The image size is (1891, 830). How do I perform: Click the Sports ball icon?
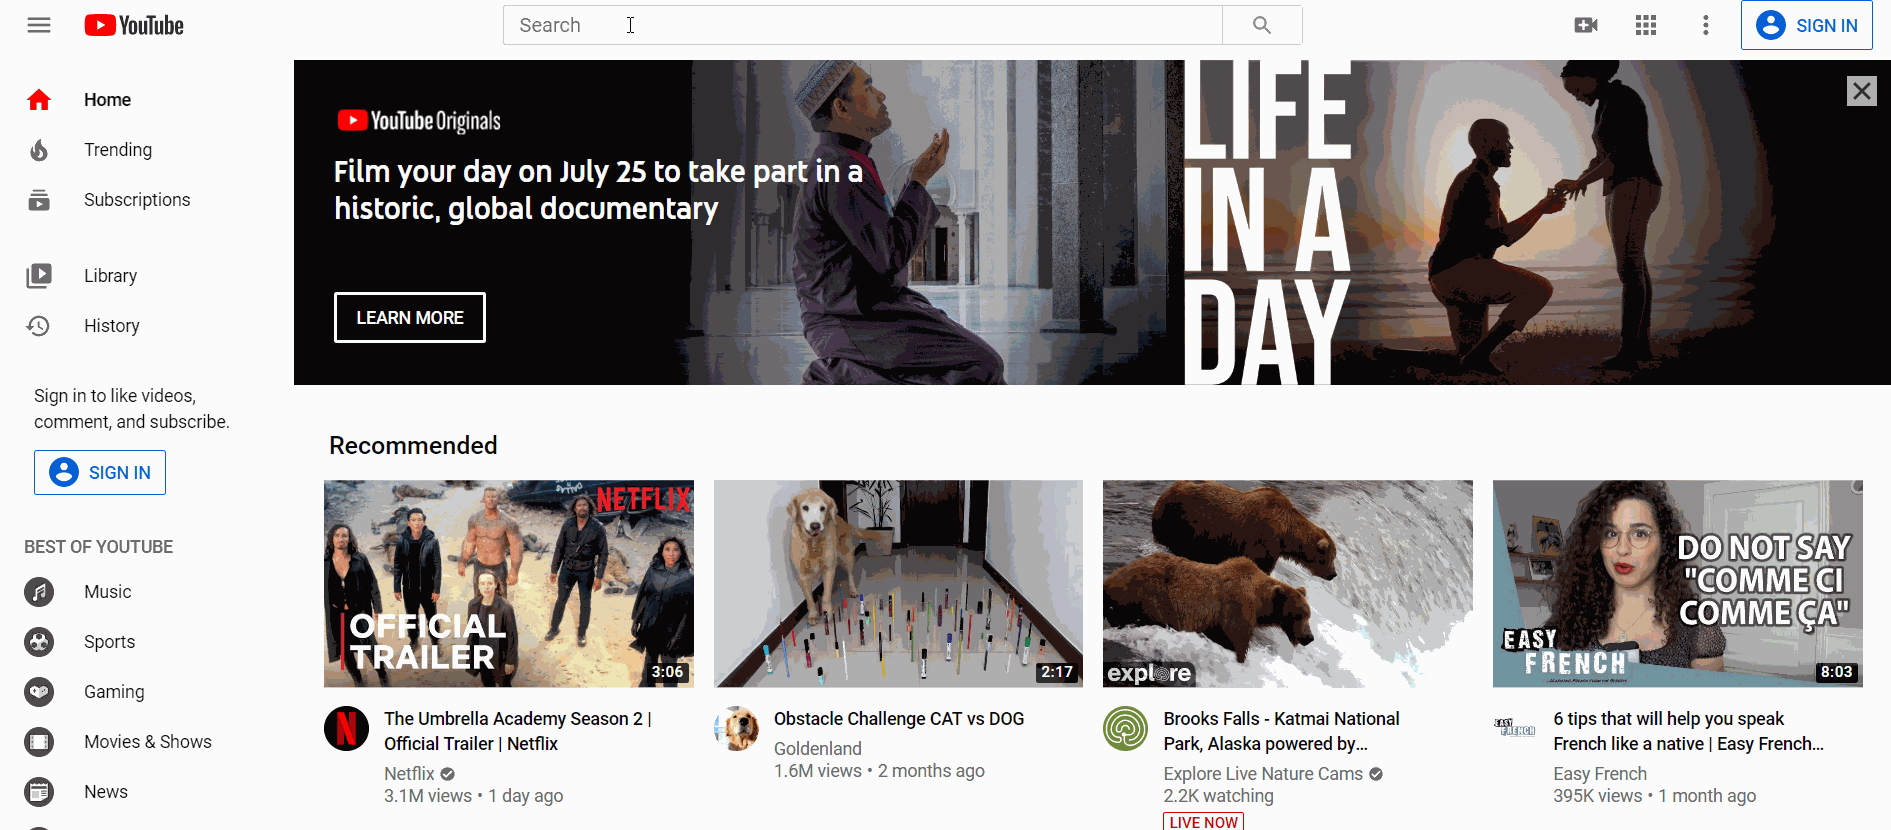(39, 642)
